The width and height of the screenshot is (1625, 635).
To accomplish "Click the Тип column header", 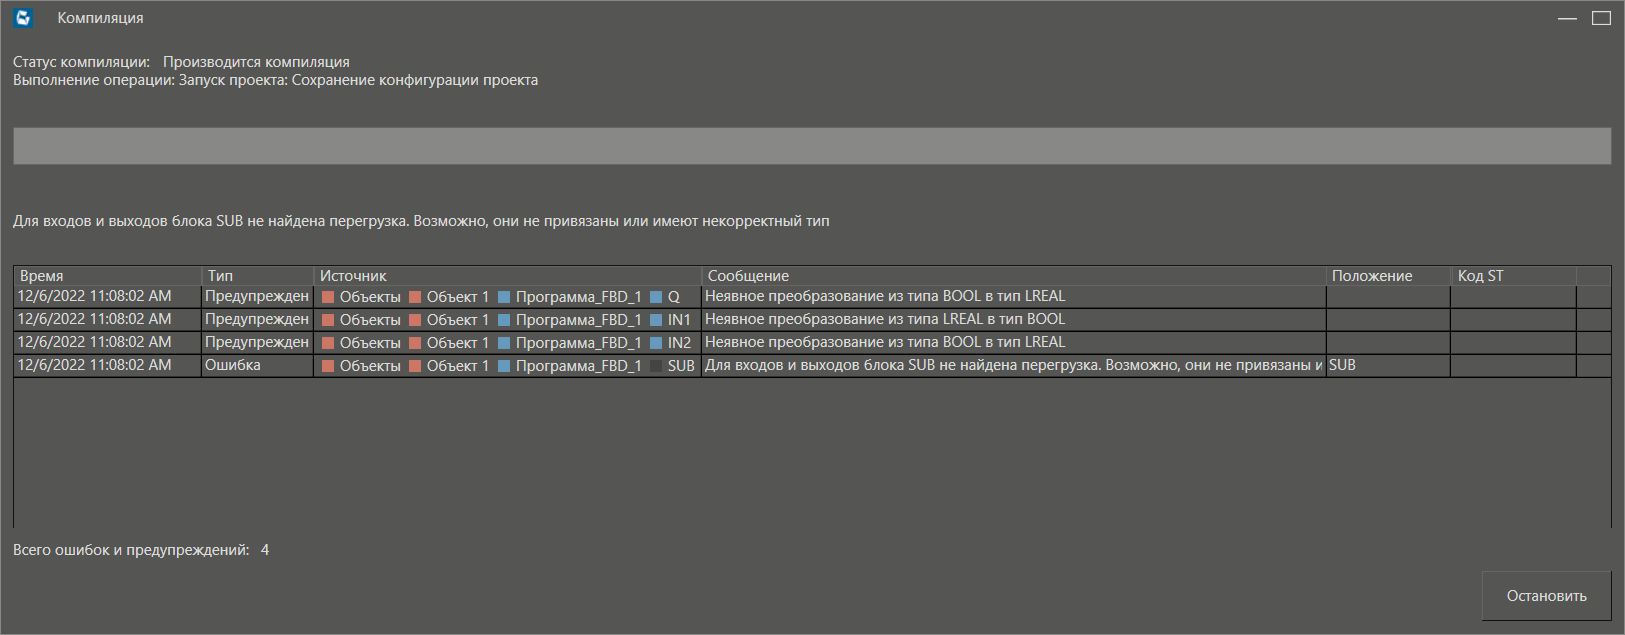I will (258, 276).
